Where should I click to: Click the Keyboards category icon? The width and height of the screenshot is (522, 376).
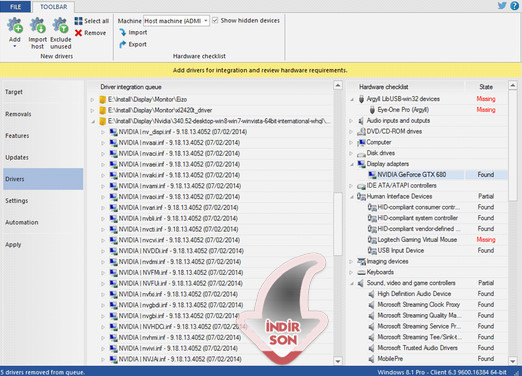click(361, 272)
